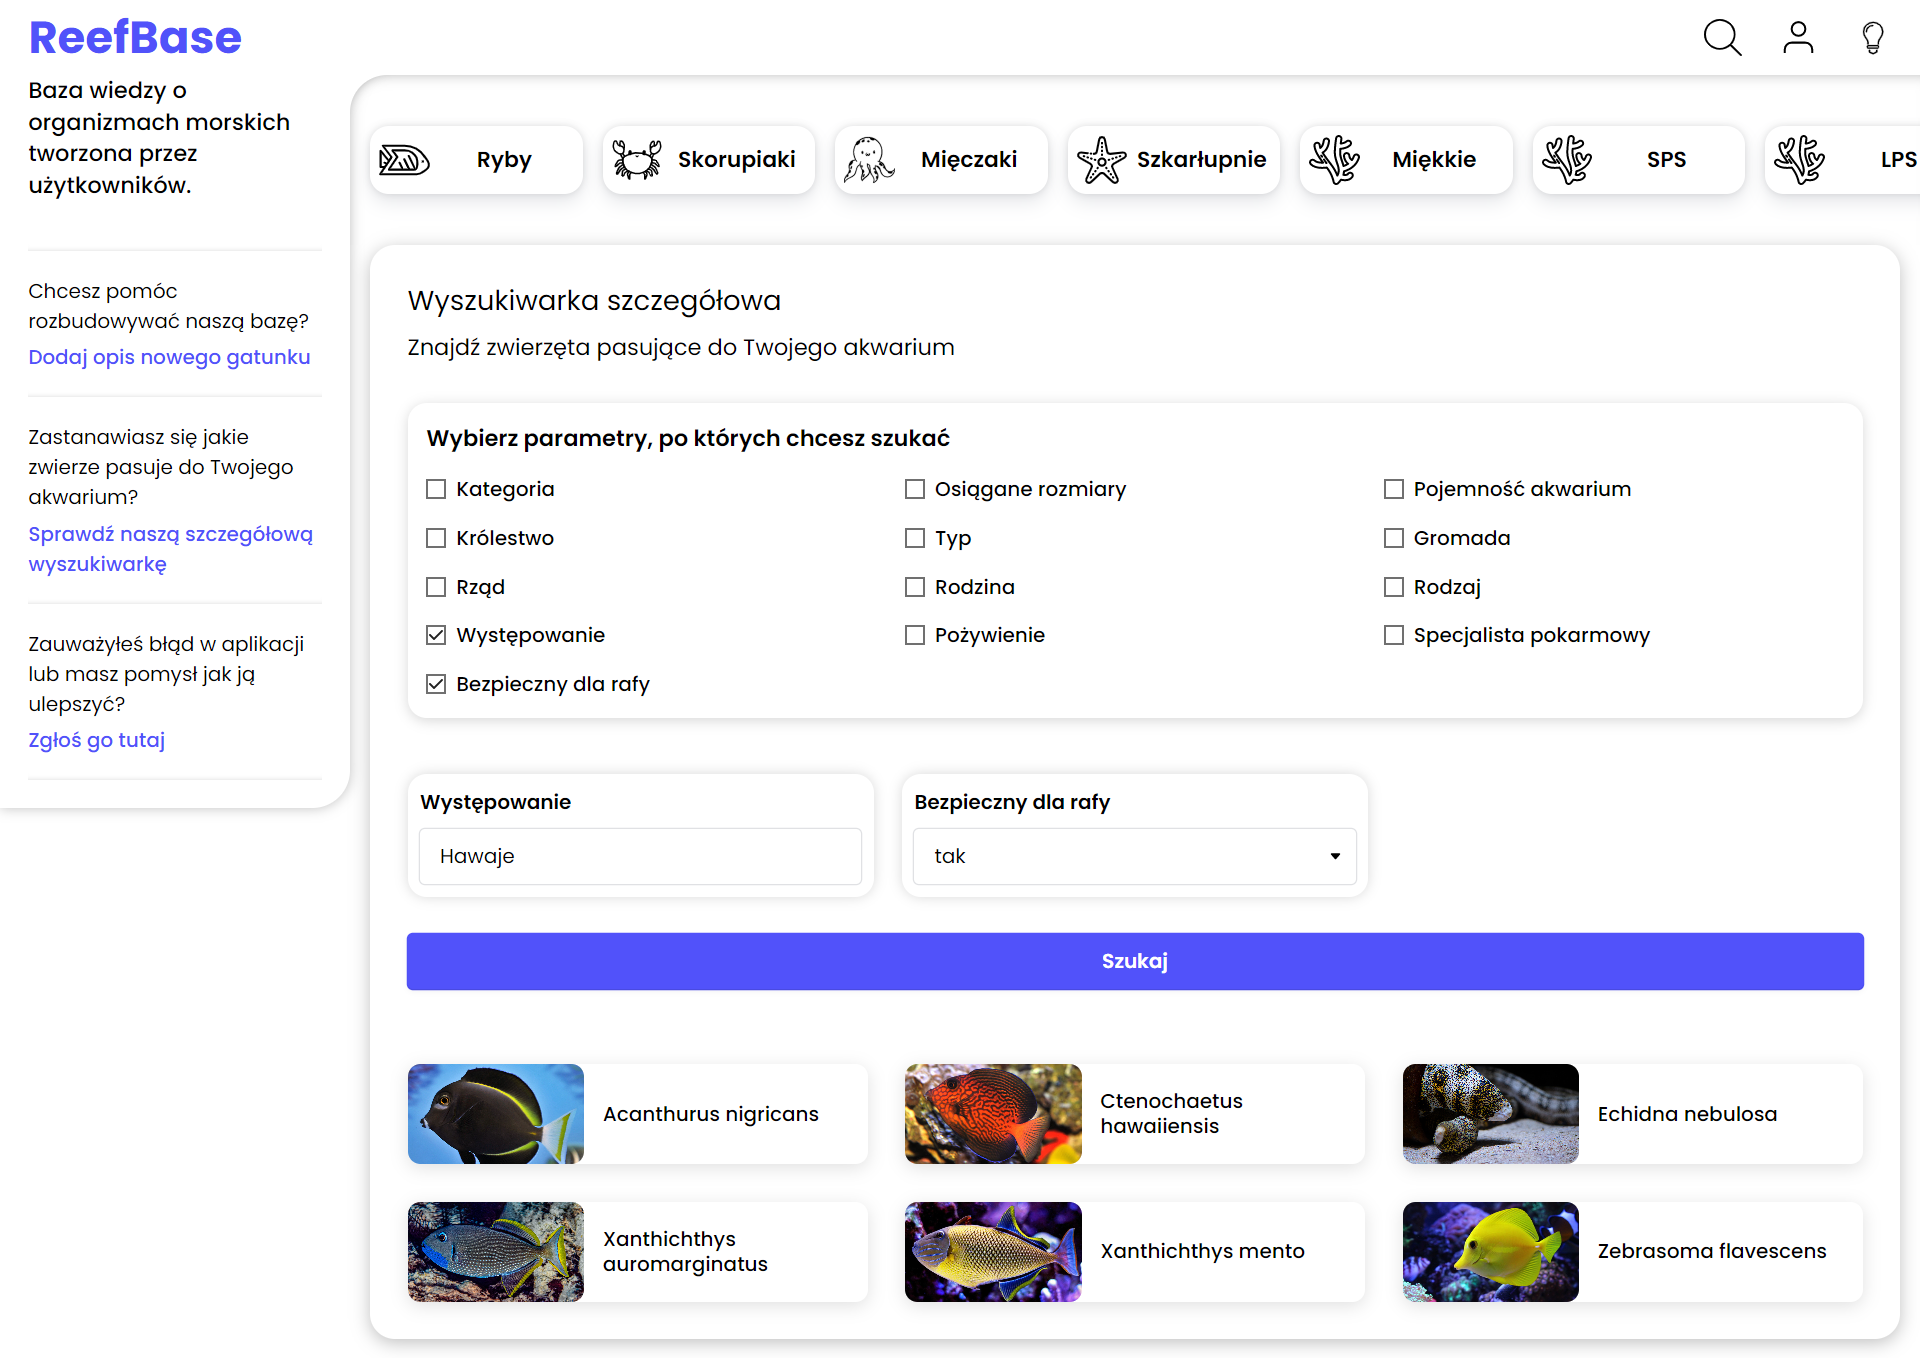The width and height of the screenshot is (1920, 1358).
Task: Click the search magnifier icon
Action: pyautogui.click(x=1722, y=37)
